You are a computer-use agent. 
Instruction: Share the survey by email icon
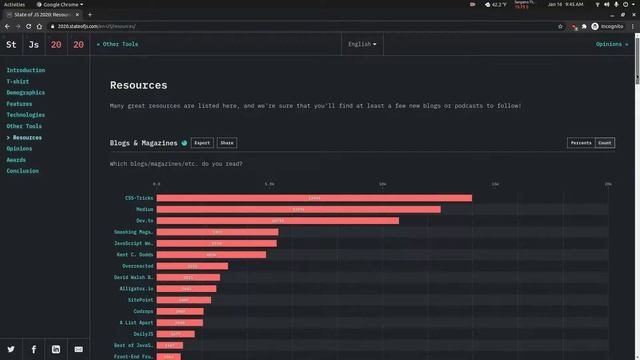[78, 349]
